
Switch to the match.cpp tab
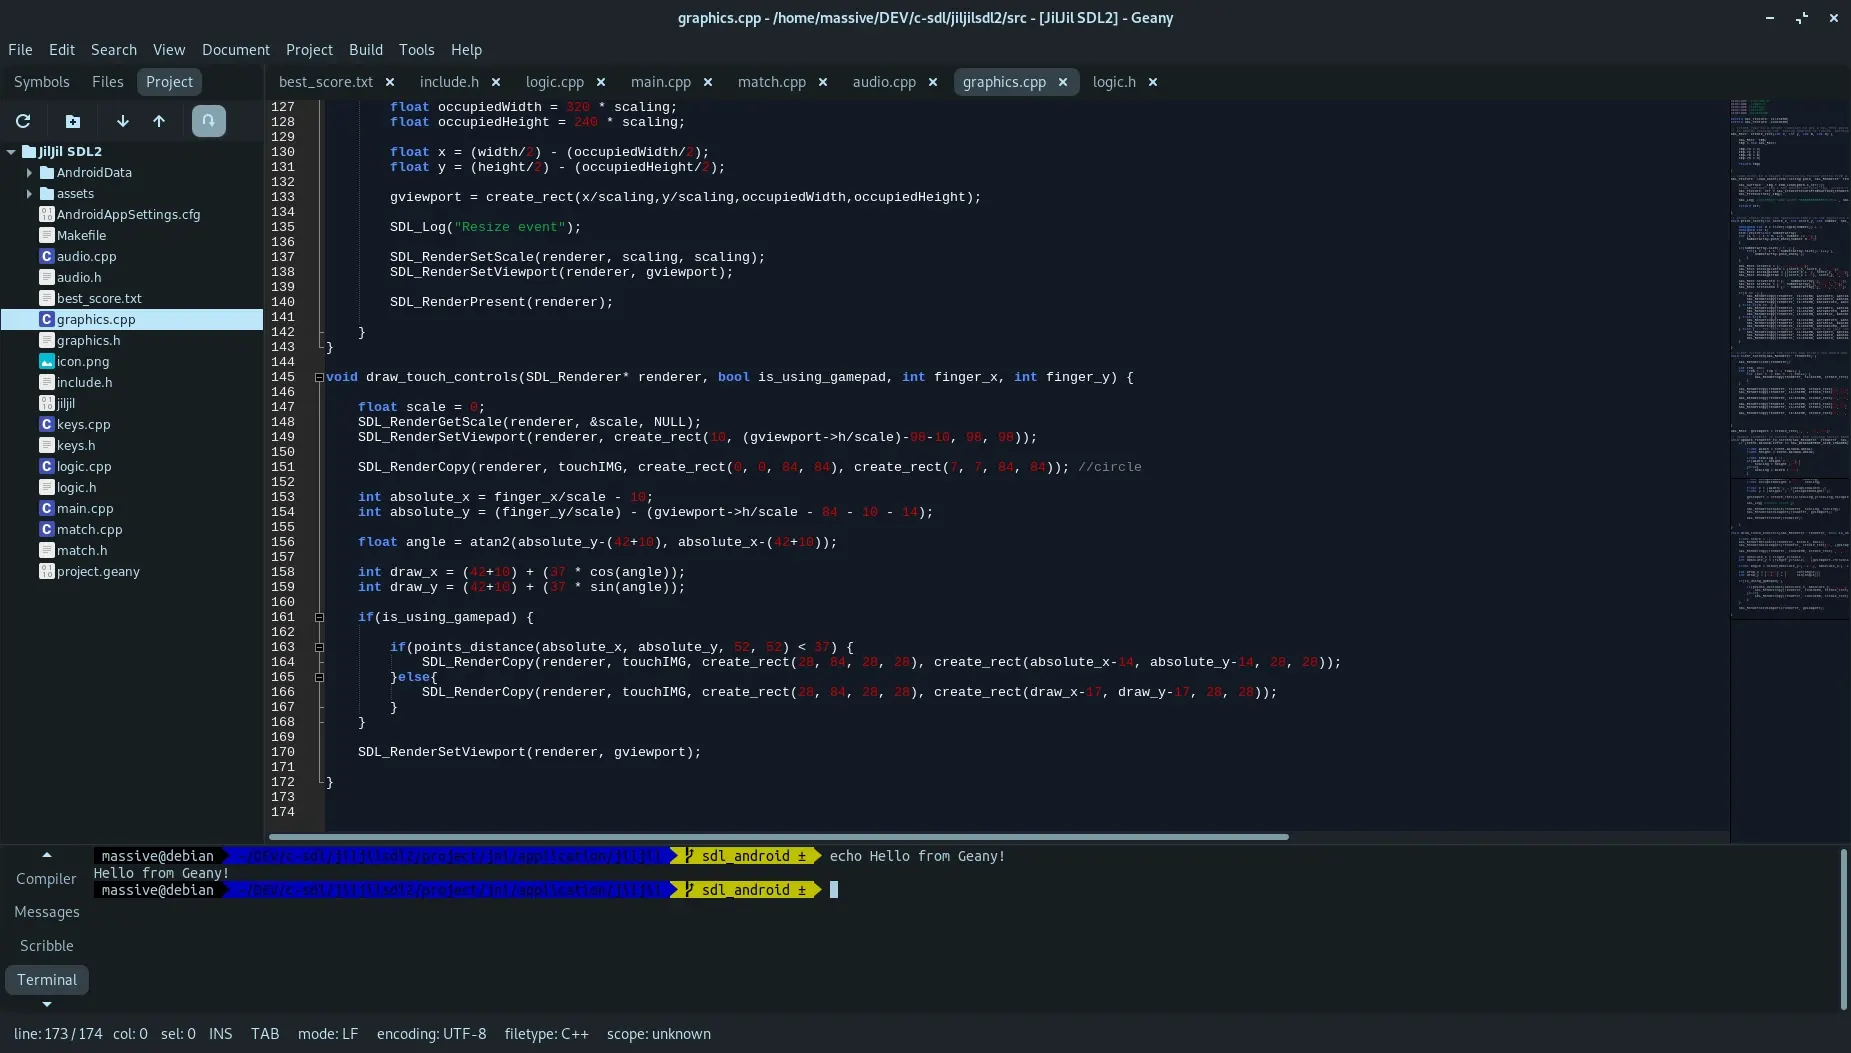(x=771, y=82)
